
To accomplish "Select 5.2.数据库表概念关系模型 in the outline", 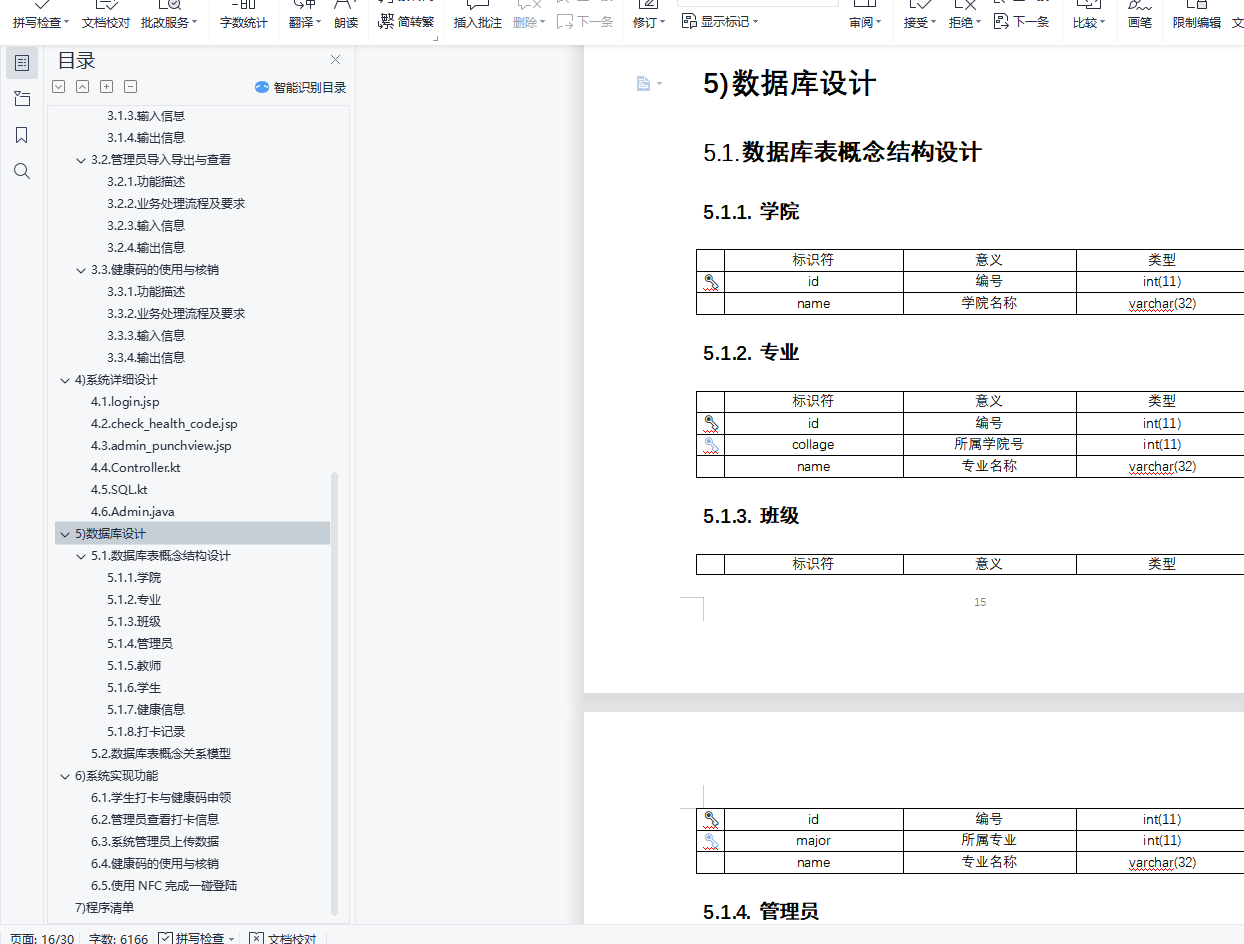I will [161, 754].
